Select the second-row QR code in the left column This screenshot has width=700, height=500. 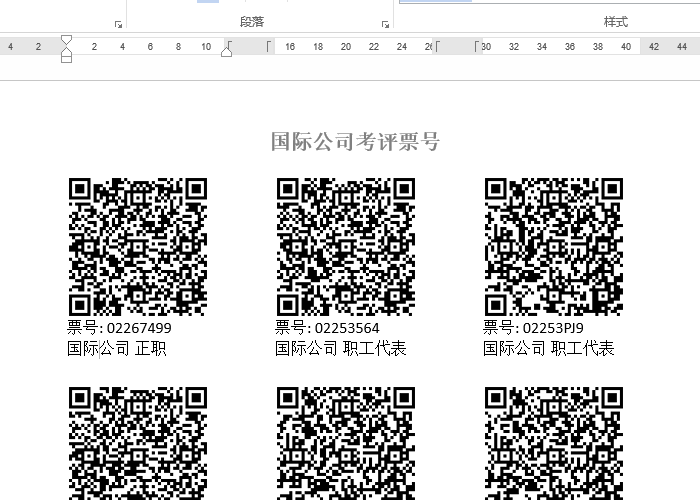[x=138, y=443]
